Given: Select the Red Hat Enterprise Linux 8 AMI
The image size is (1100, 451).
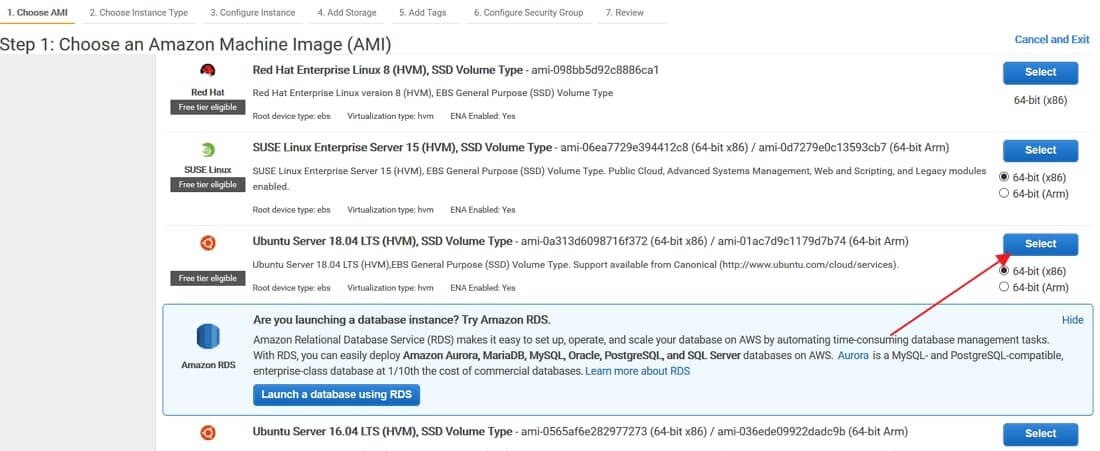Looking at the screenshot, I should pyautogui.click(x=1040, y=72).
